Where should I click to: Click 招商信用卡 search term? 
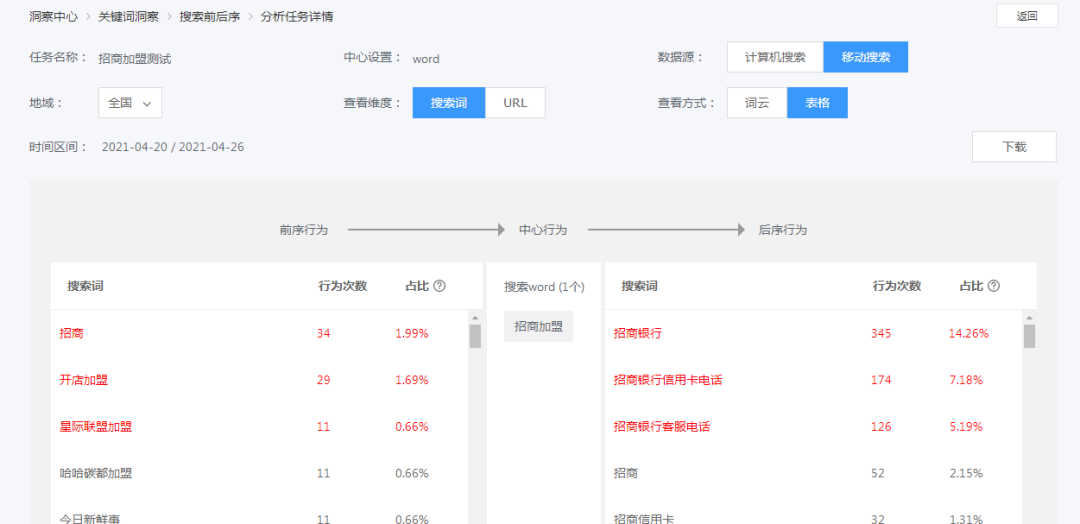(644, 519)
